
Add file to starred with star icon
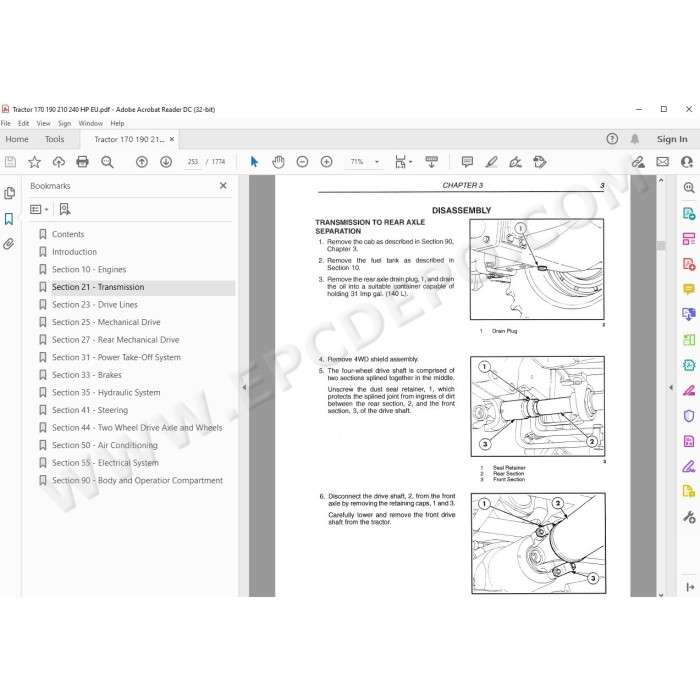click(34, 162)
